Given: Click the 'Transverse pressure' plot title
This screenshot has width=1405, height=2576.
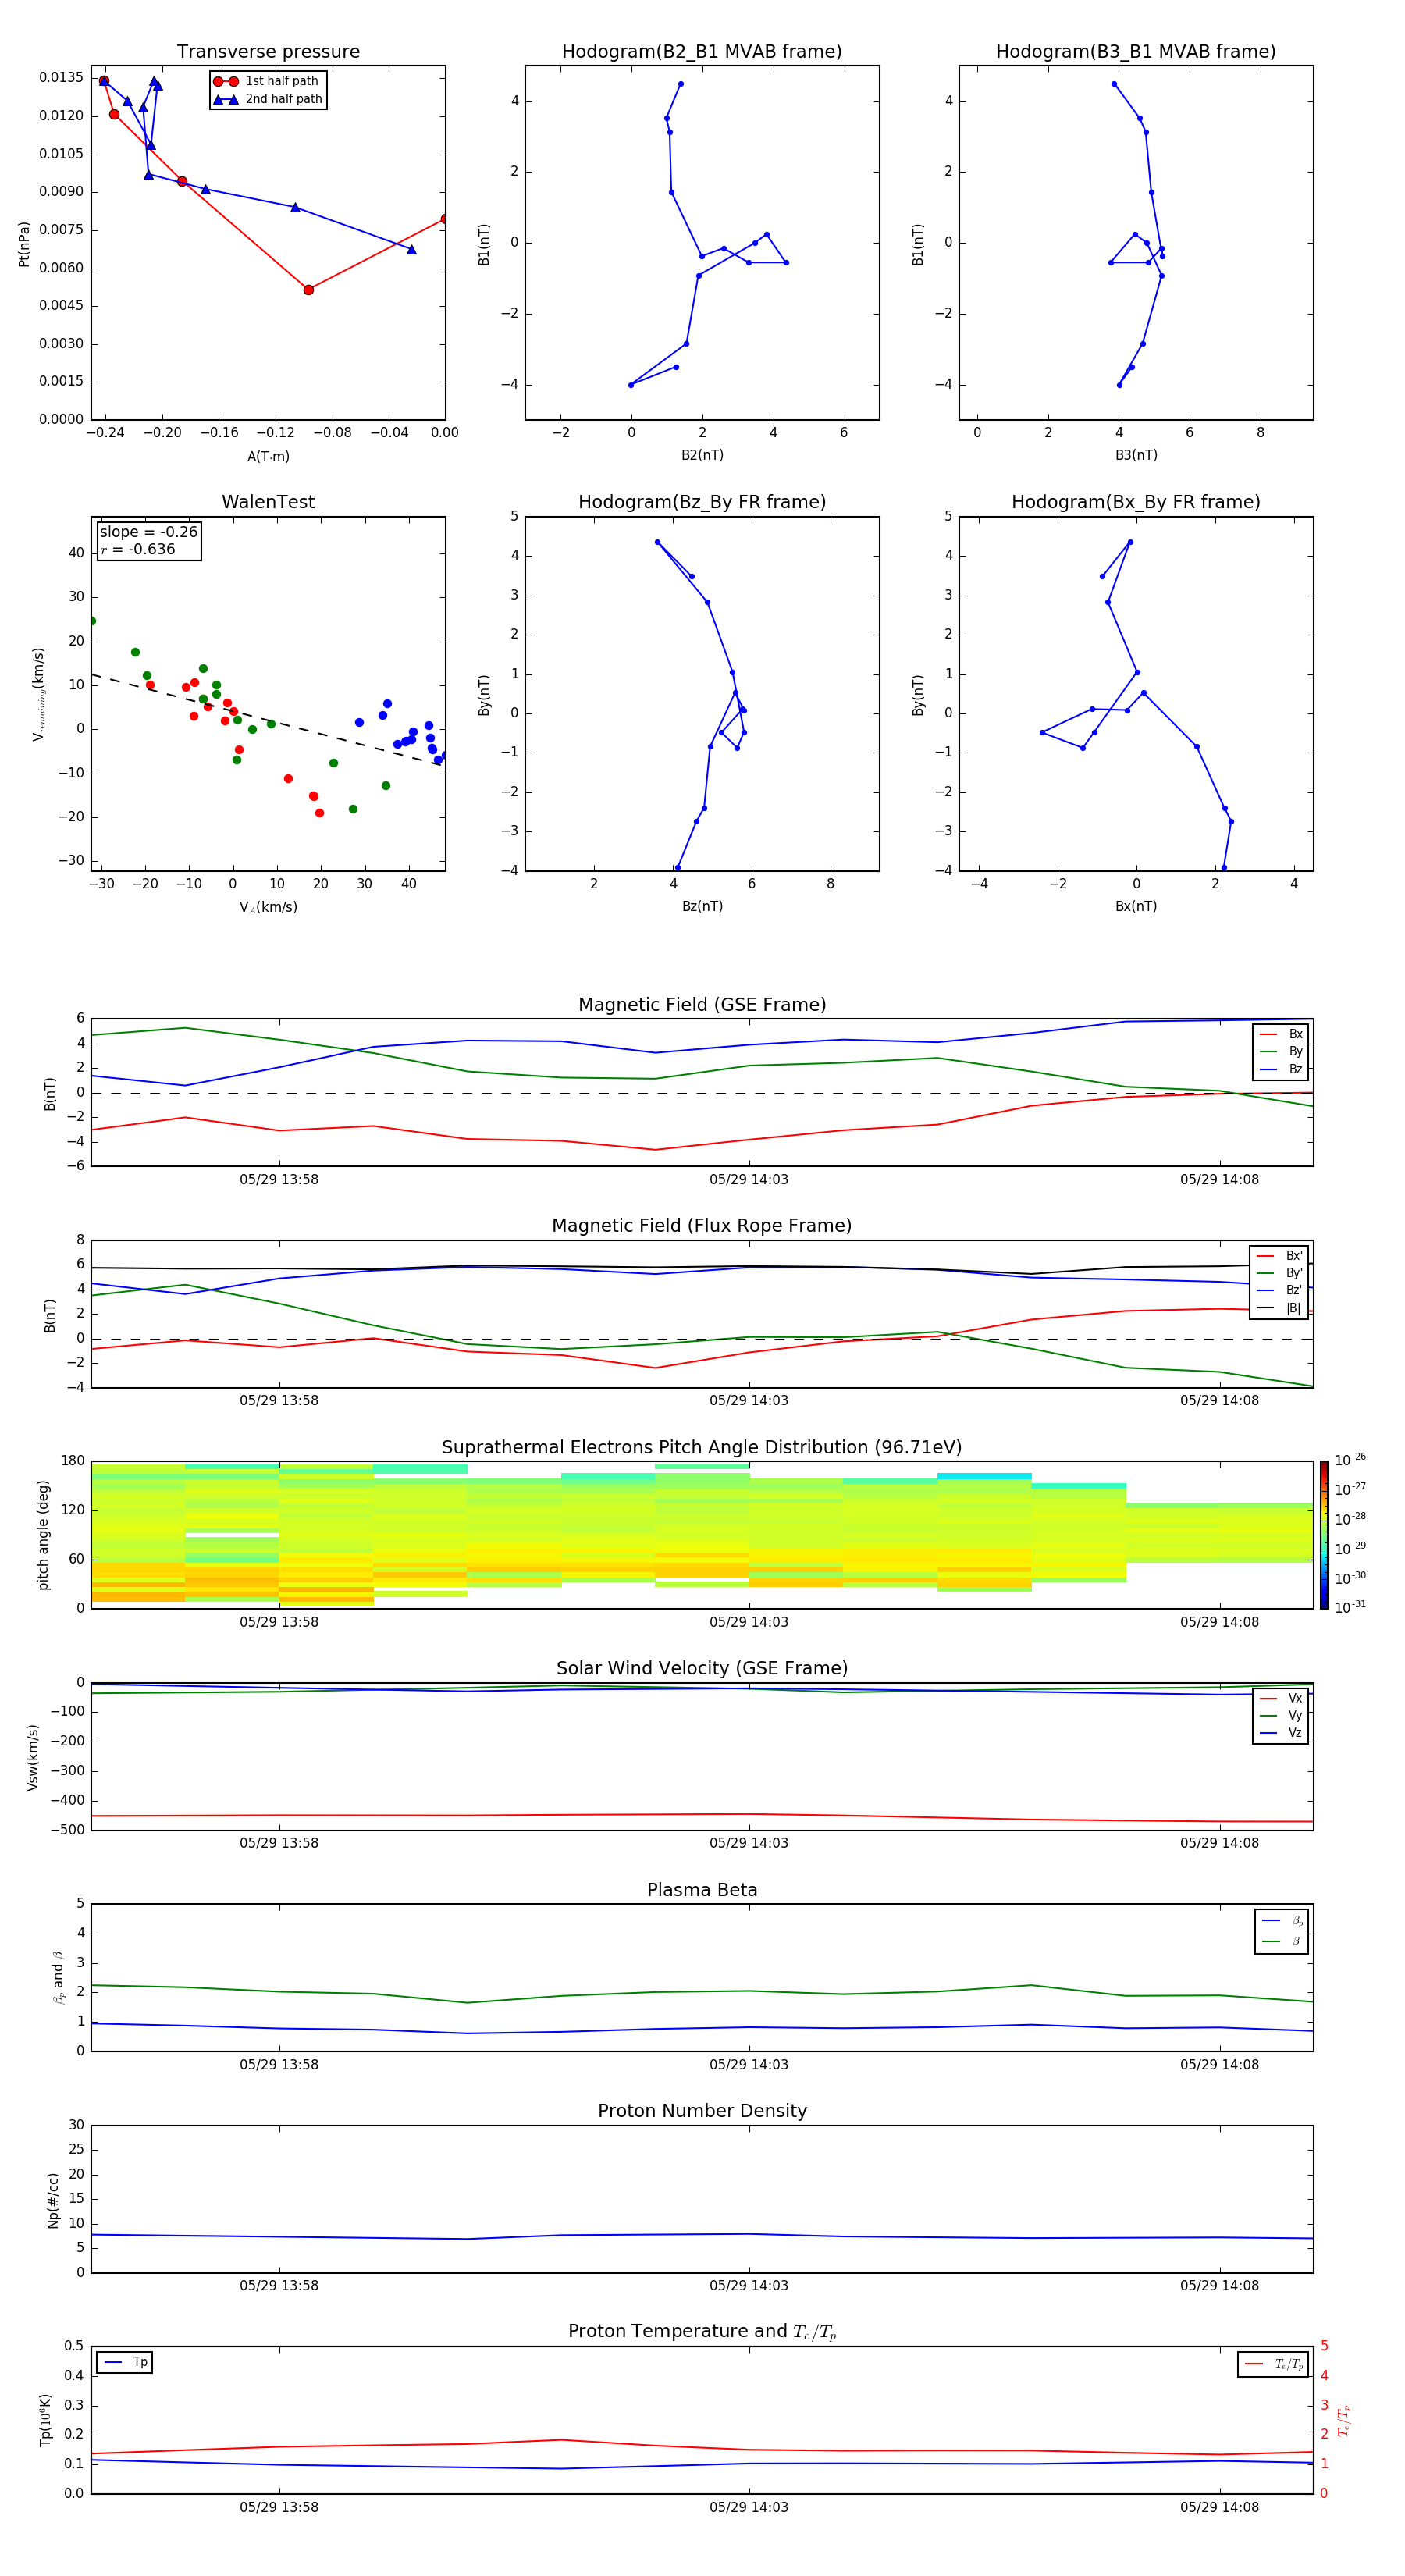Looking at the screenshot, I should tap(268, 51).
